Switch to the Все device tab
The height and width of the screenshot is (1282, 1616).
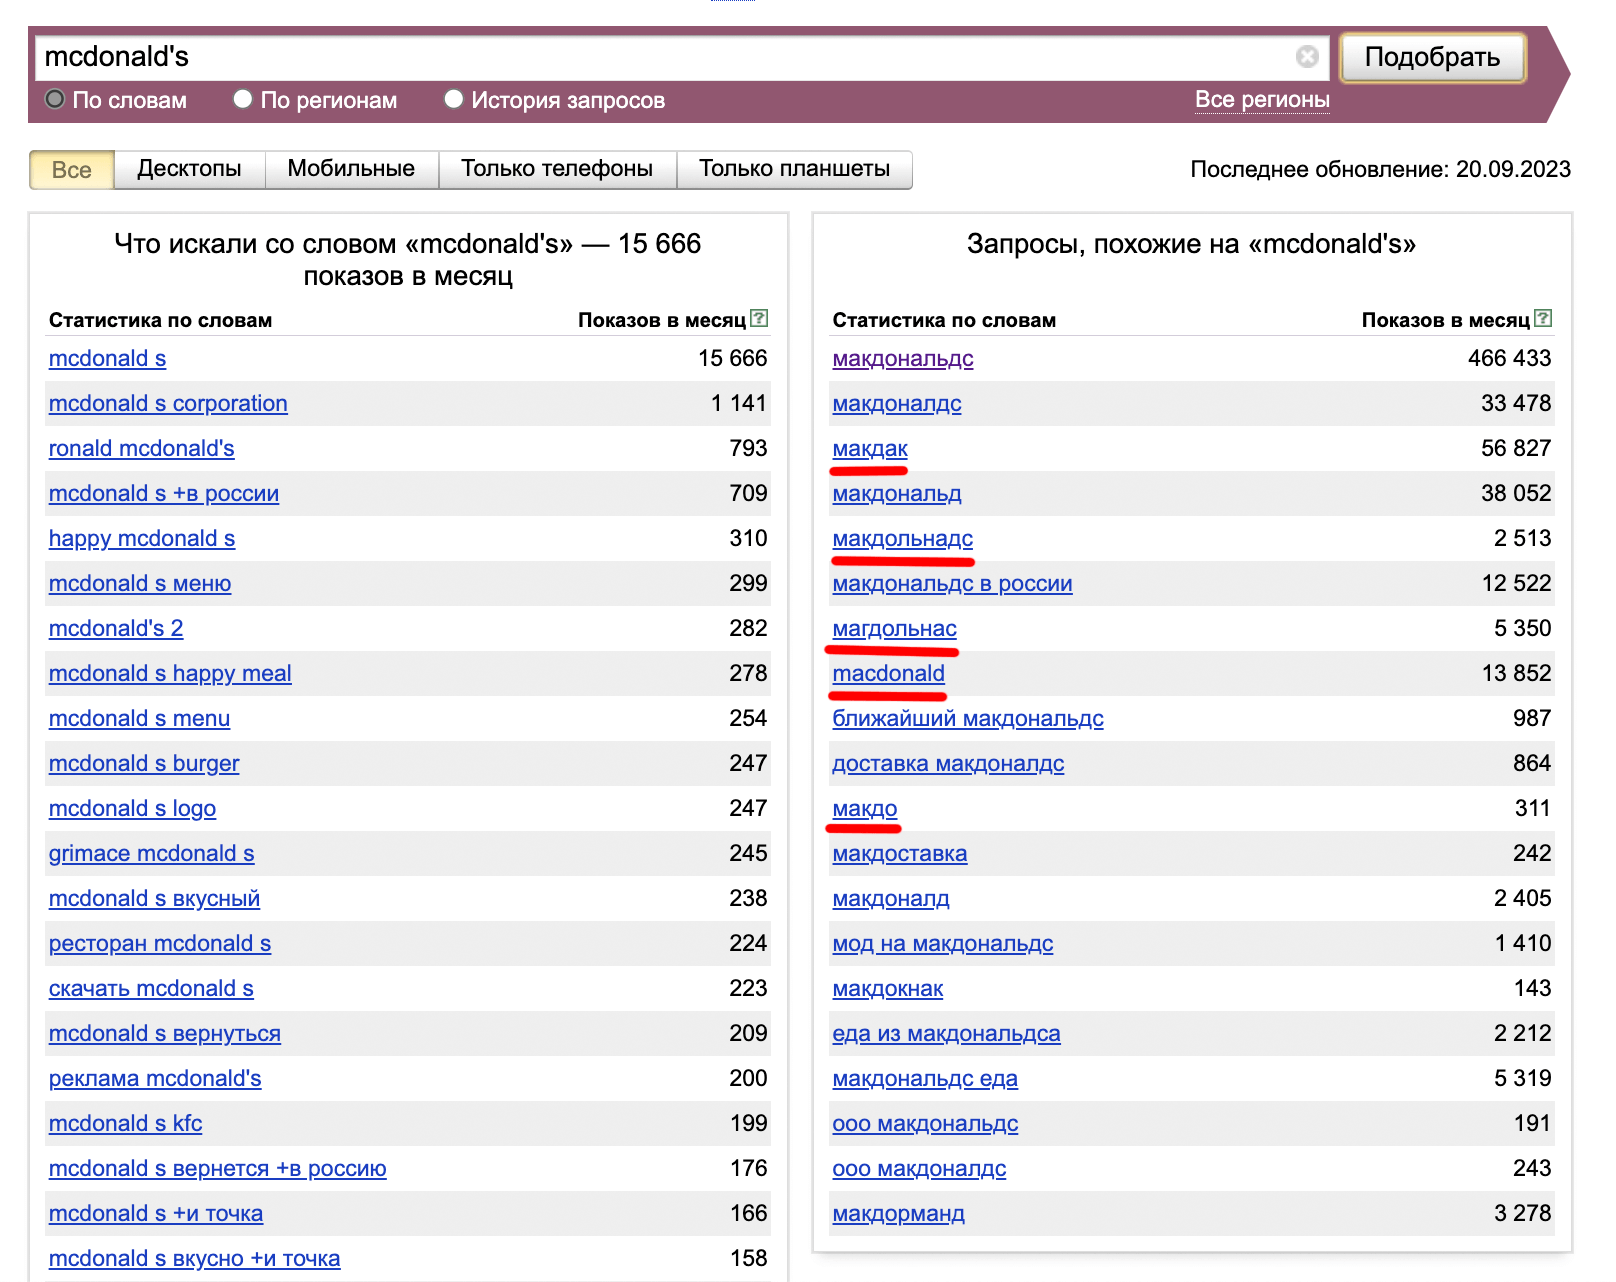pyautogui.click(x=72, y=170)
